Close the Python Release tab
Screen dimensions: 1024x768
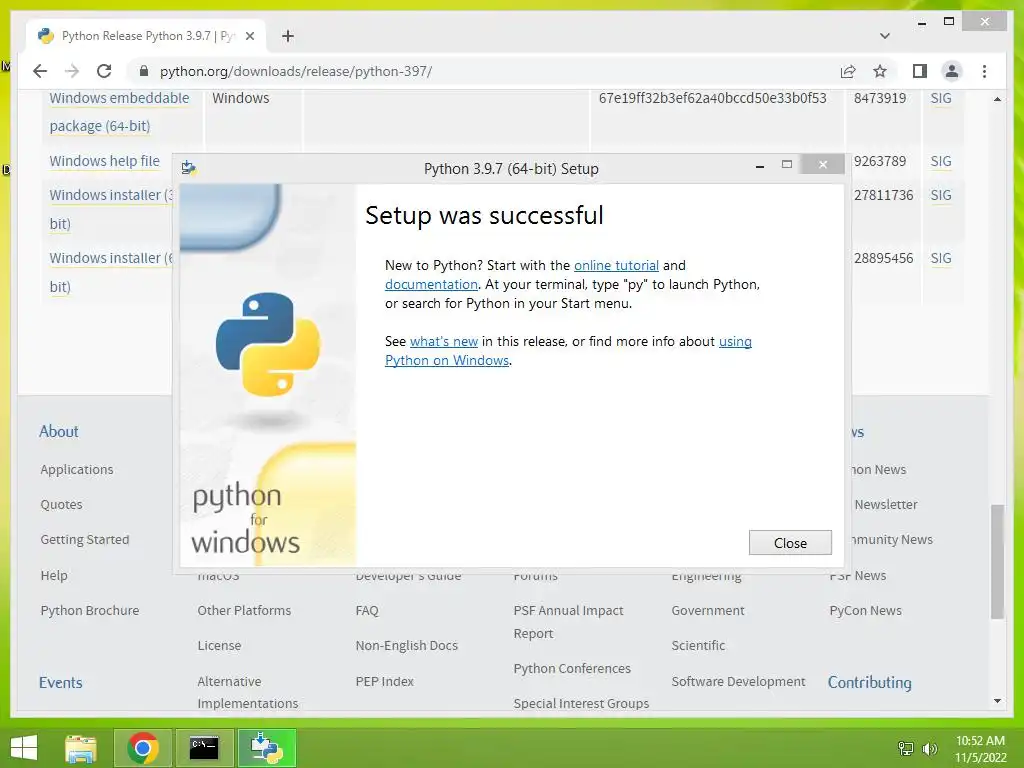(x=249, y=36)
